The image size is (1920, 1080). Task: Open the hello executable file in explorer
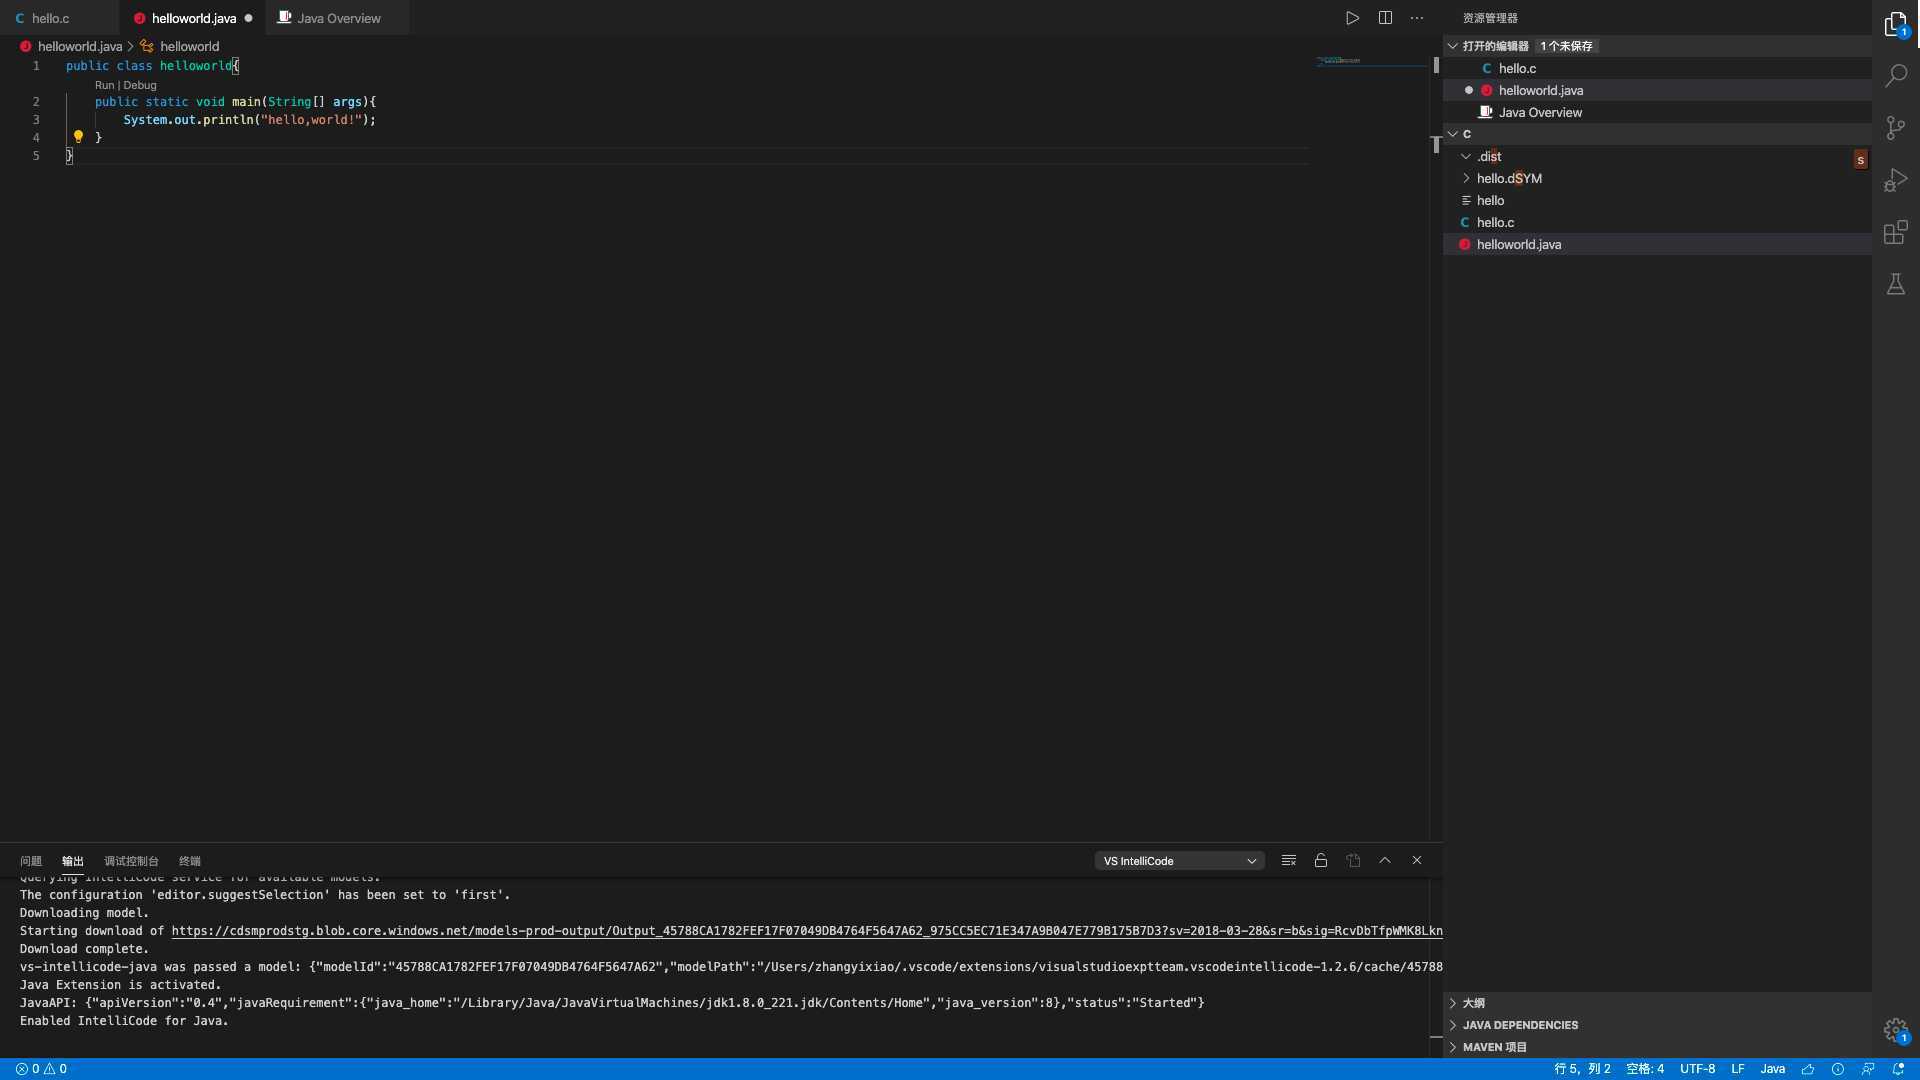click(1658, 200)
